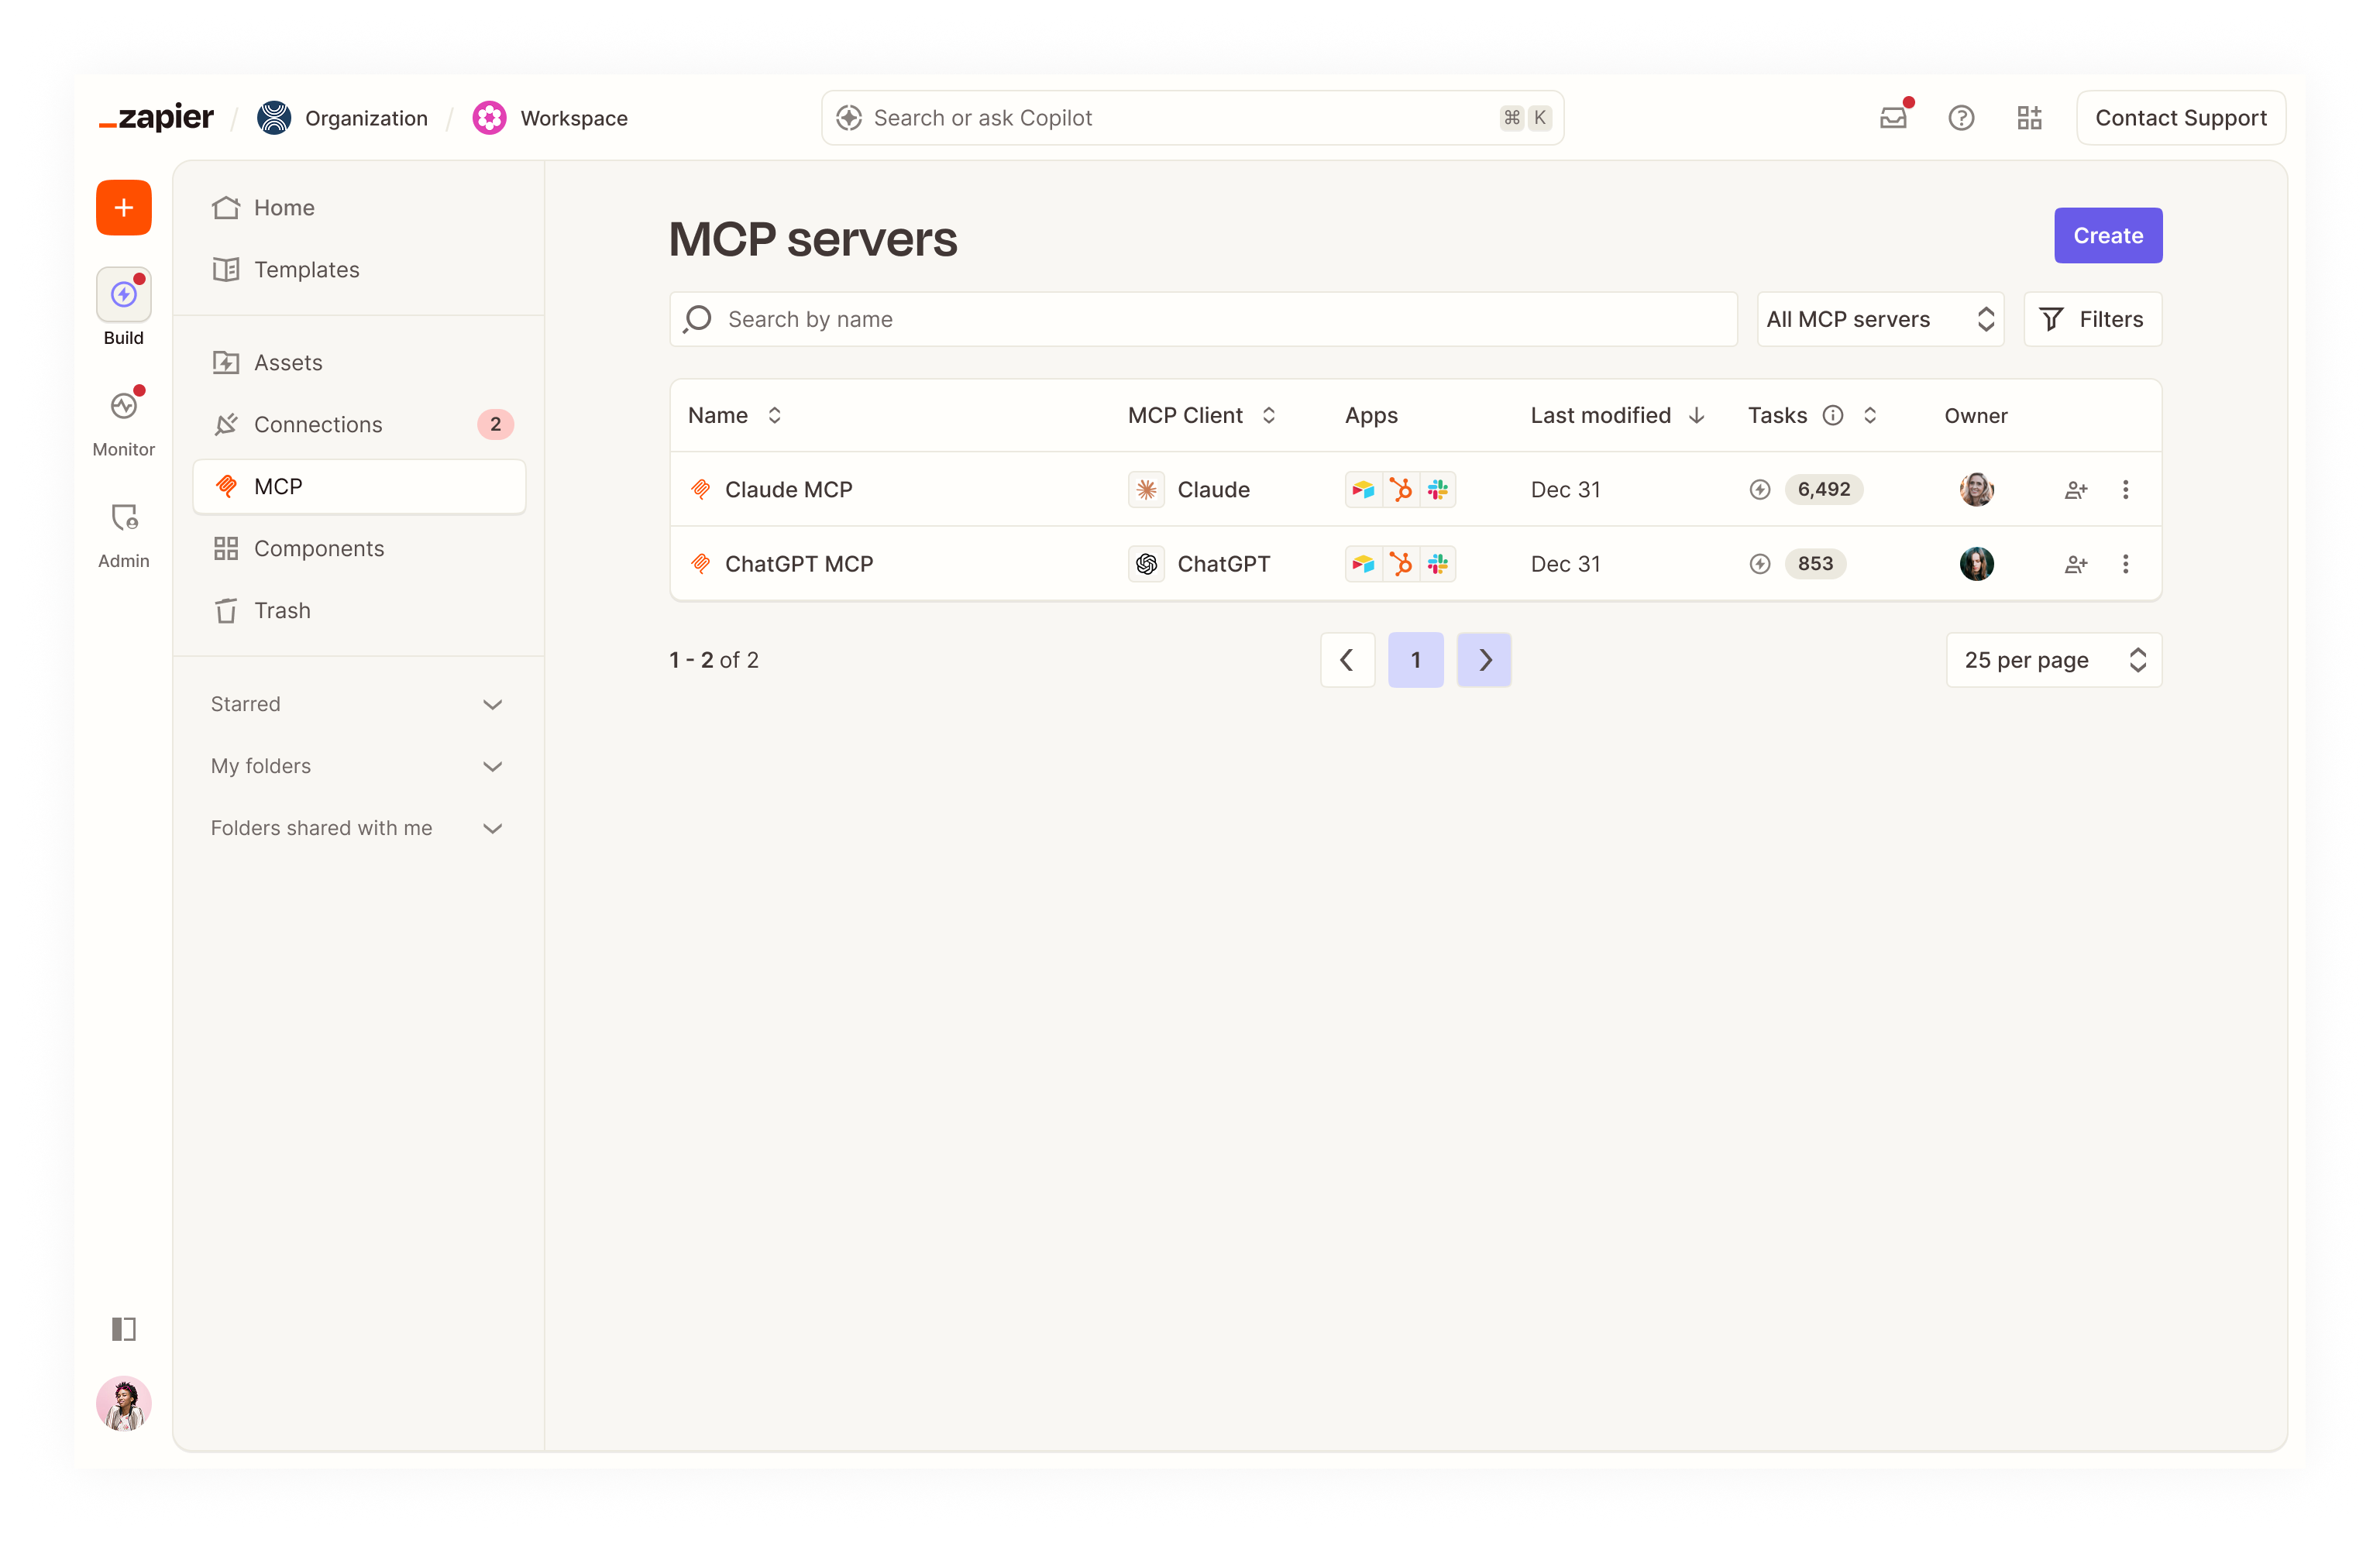This screenshot has width=2380, height=1543.
Task: Open the ChatGPT MCP server
Action: coord(799,564)
